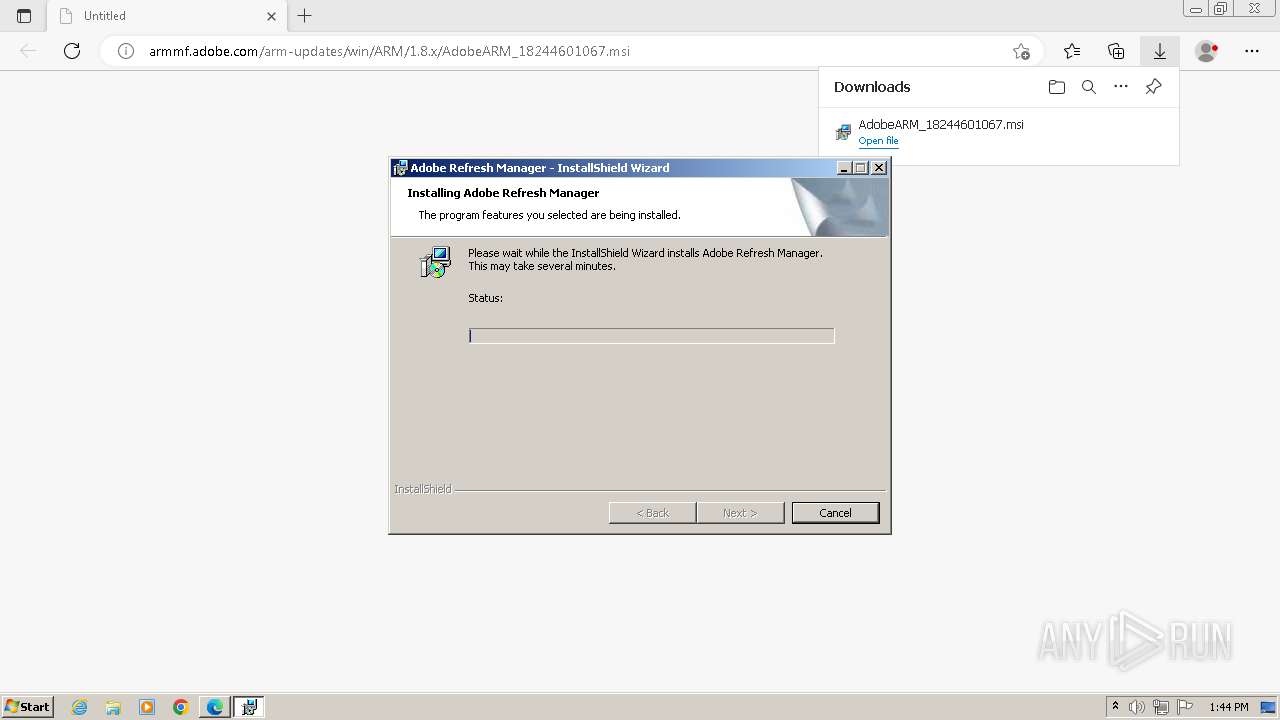
Task: Open browser Settings and more menu
Action: (x=1252, y=51)
